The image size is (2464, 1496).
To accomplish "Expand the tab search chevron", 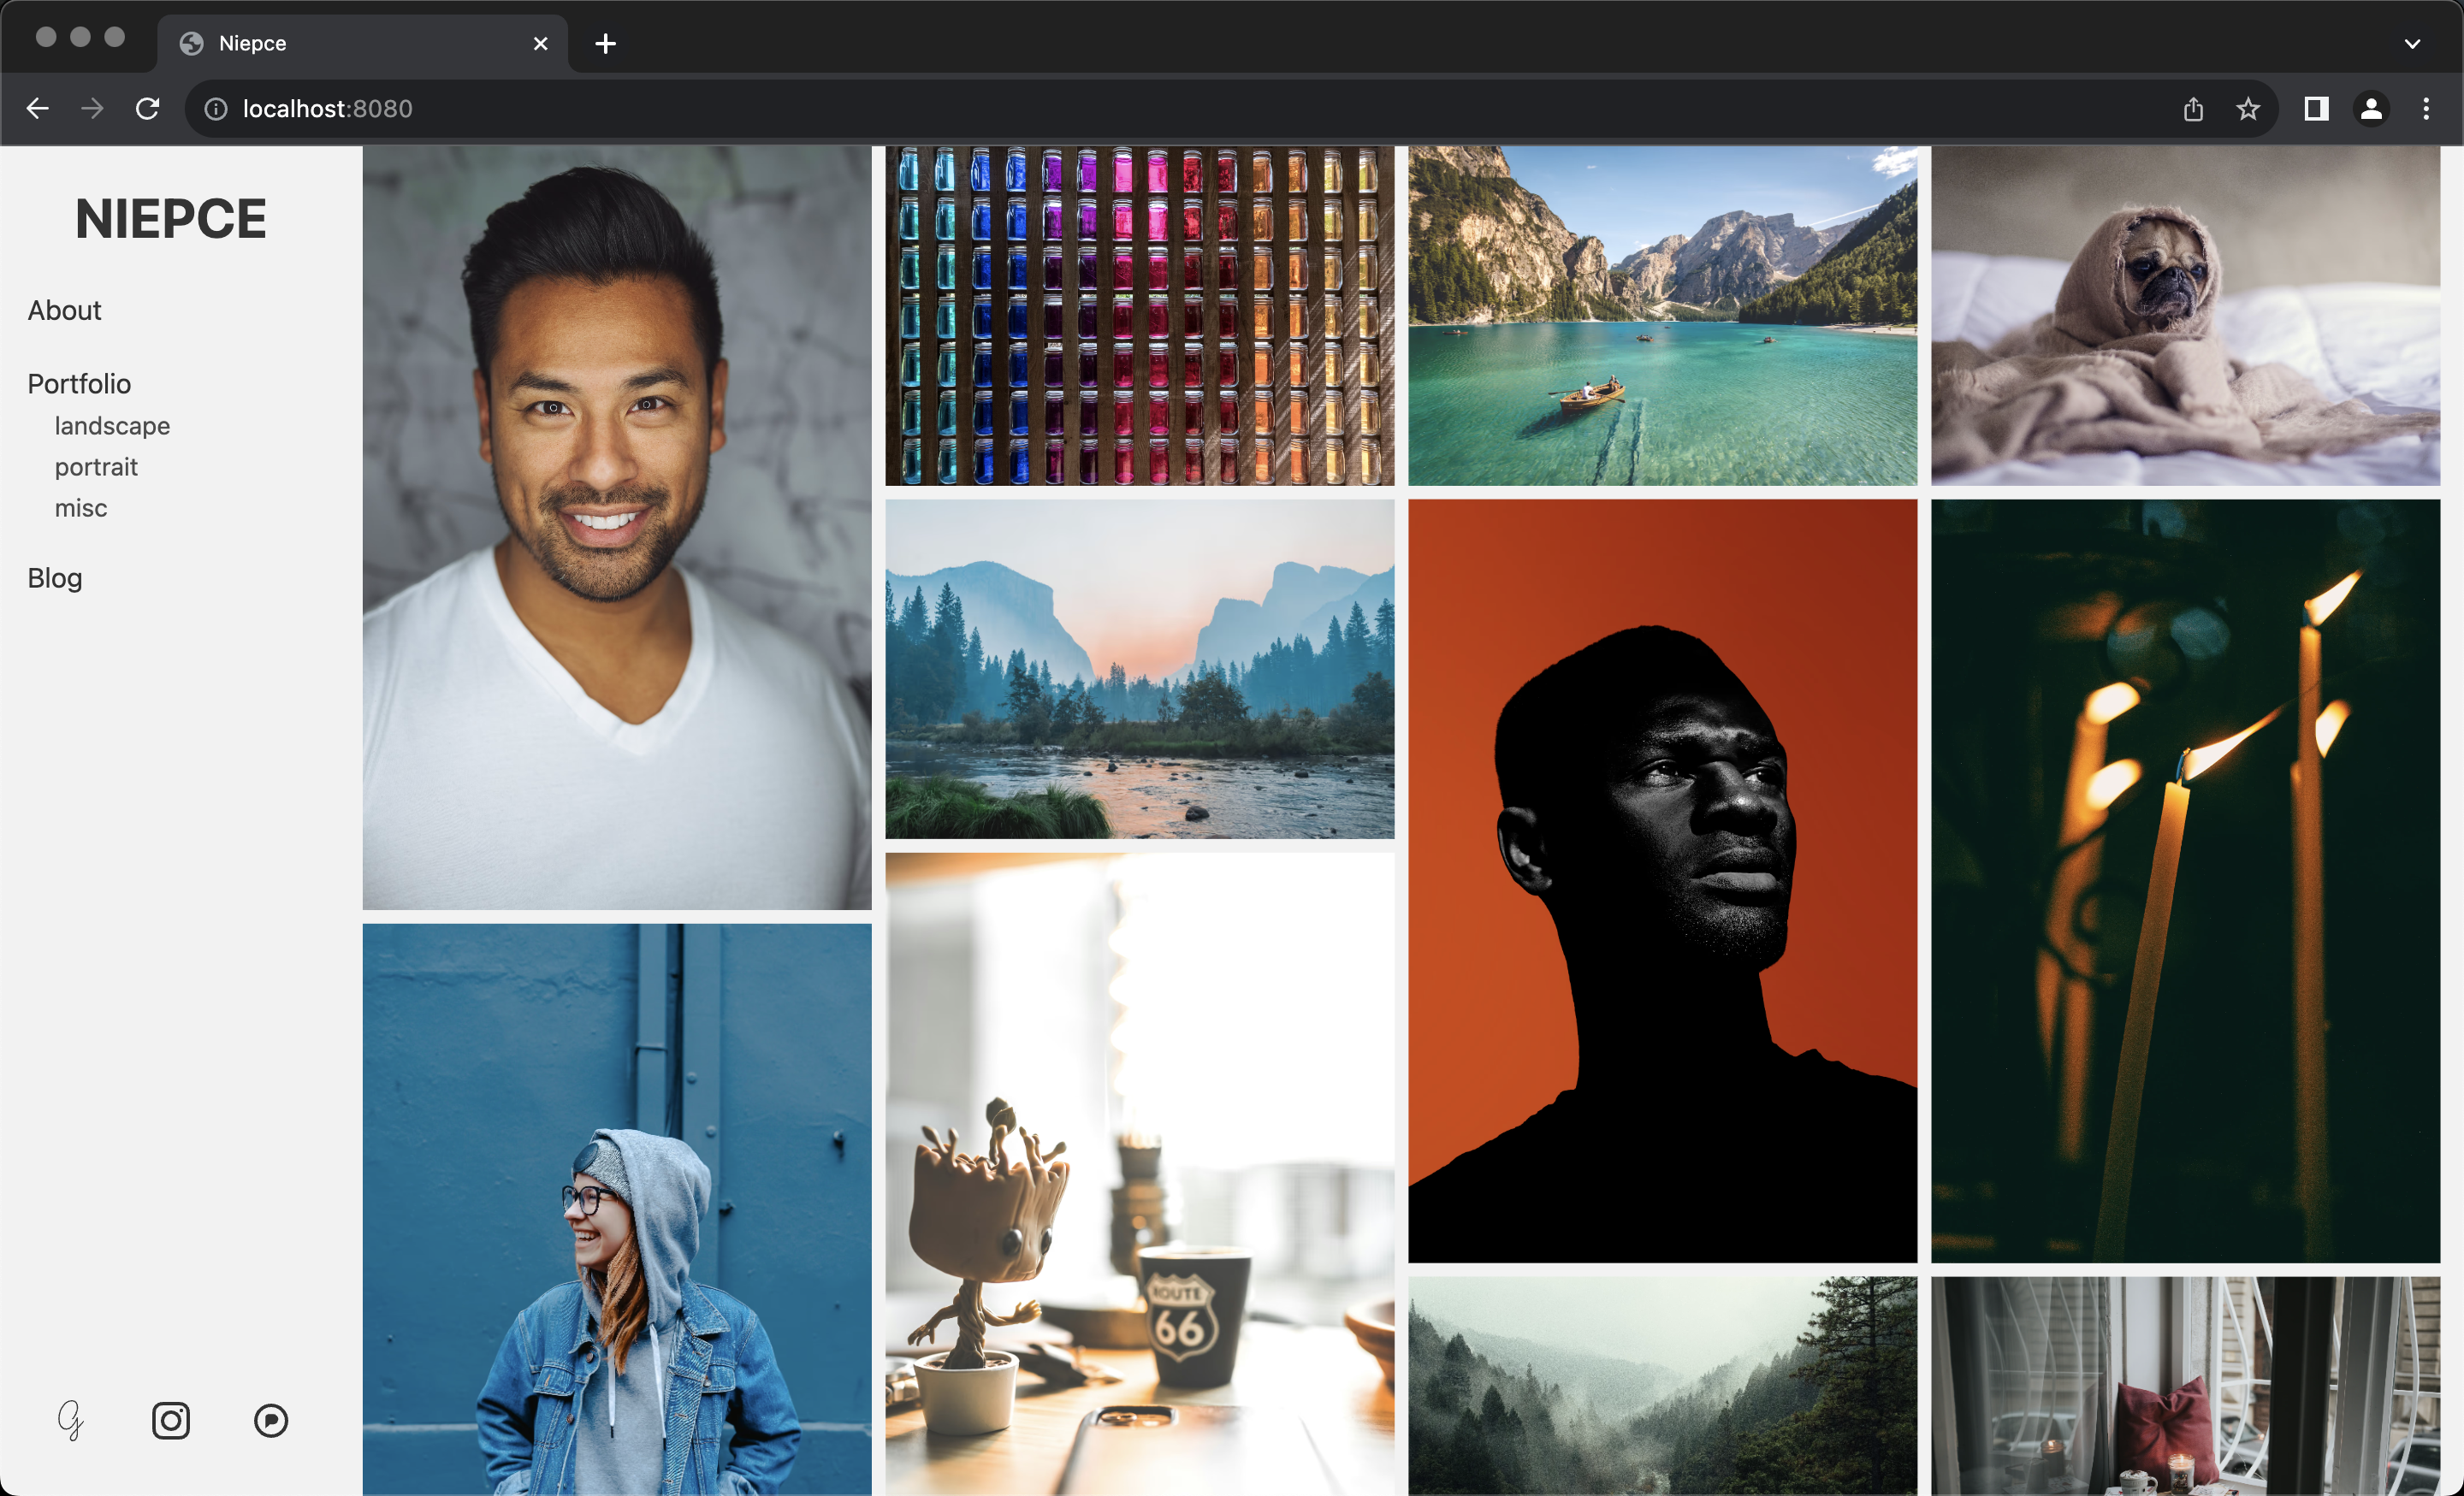I will (x=2412, y=44).
